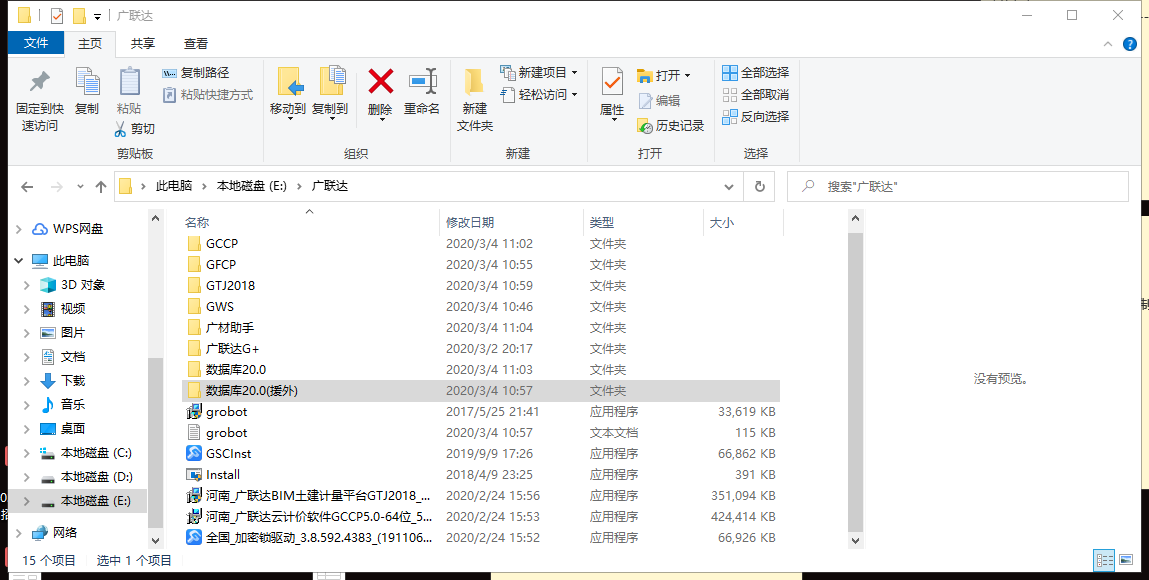Open History (历史记录) in ribbon
Image resolution: width=1149 pixels, height=580 pixels.
pos(670,126)
